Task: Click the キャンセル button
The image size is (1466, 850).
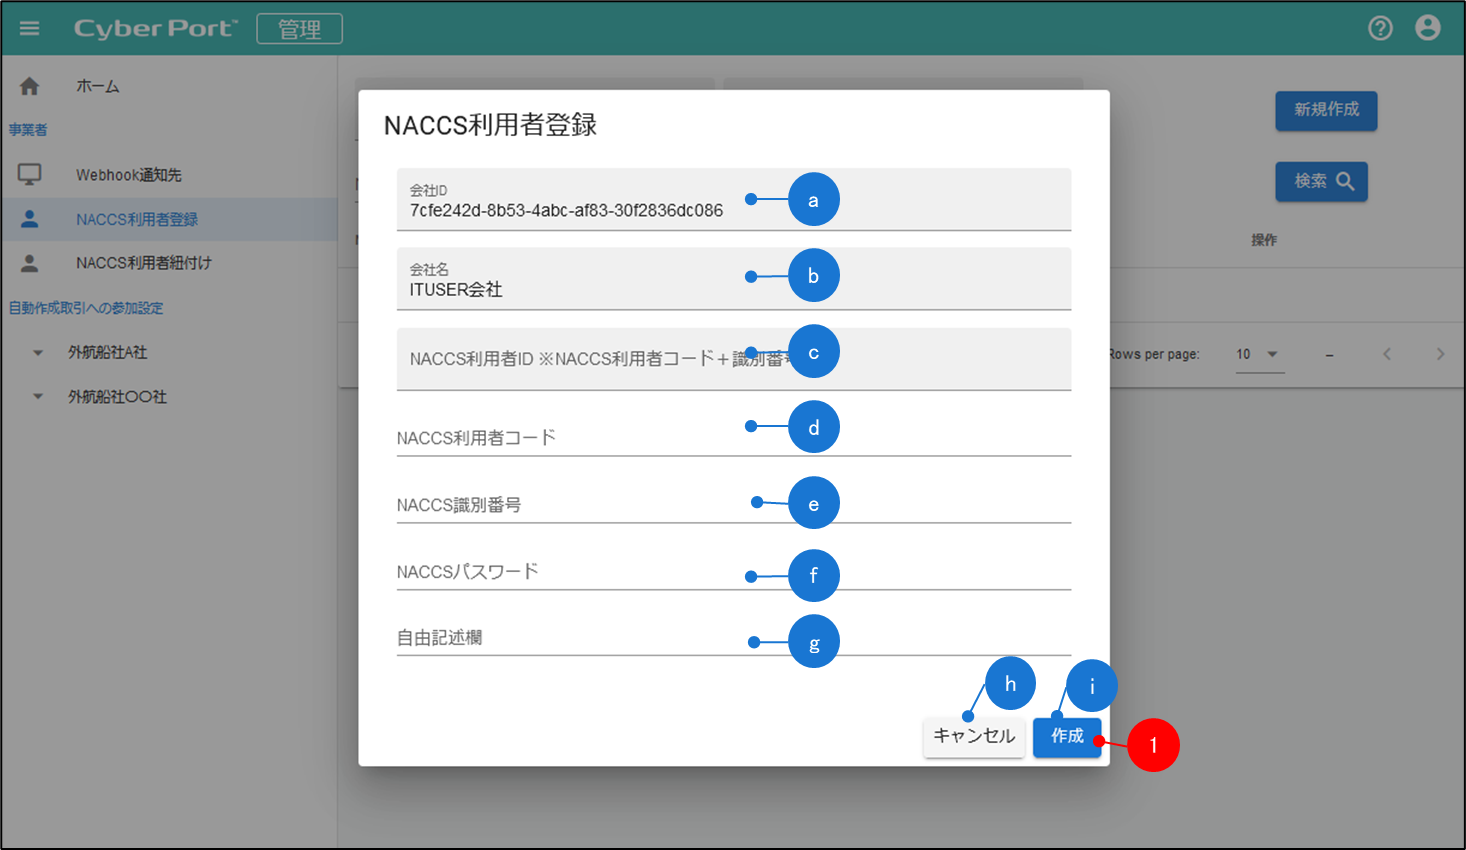Action: coord(973,737)
